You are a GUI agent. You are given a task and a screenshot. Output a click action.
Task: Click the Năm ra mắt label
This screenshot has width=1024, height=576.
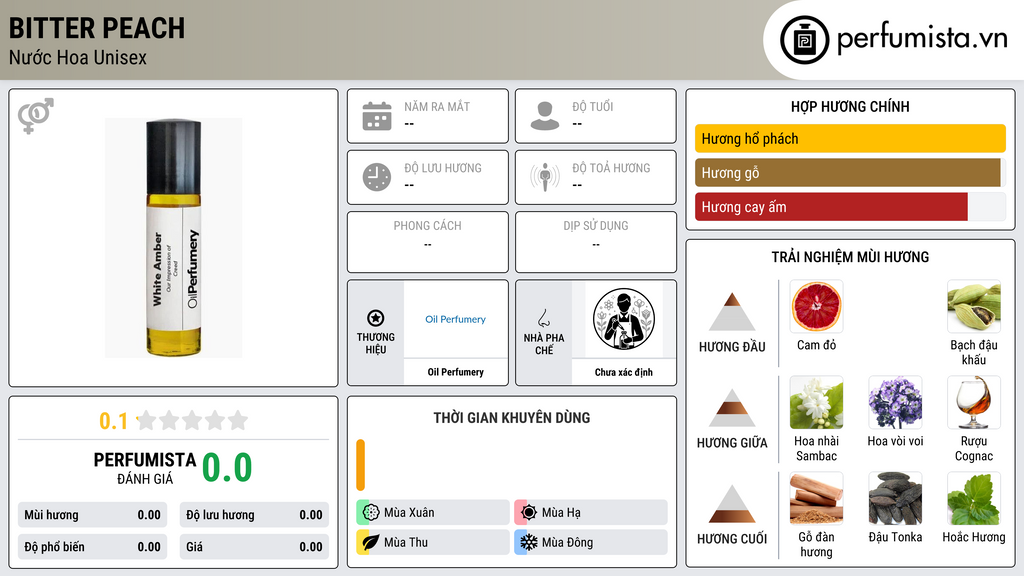[x=437, y=106]
